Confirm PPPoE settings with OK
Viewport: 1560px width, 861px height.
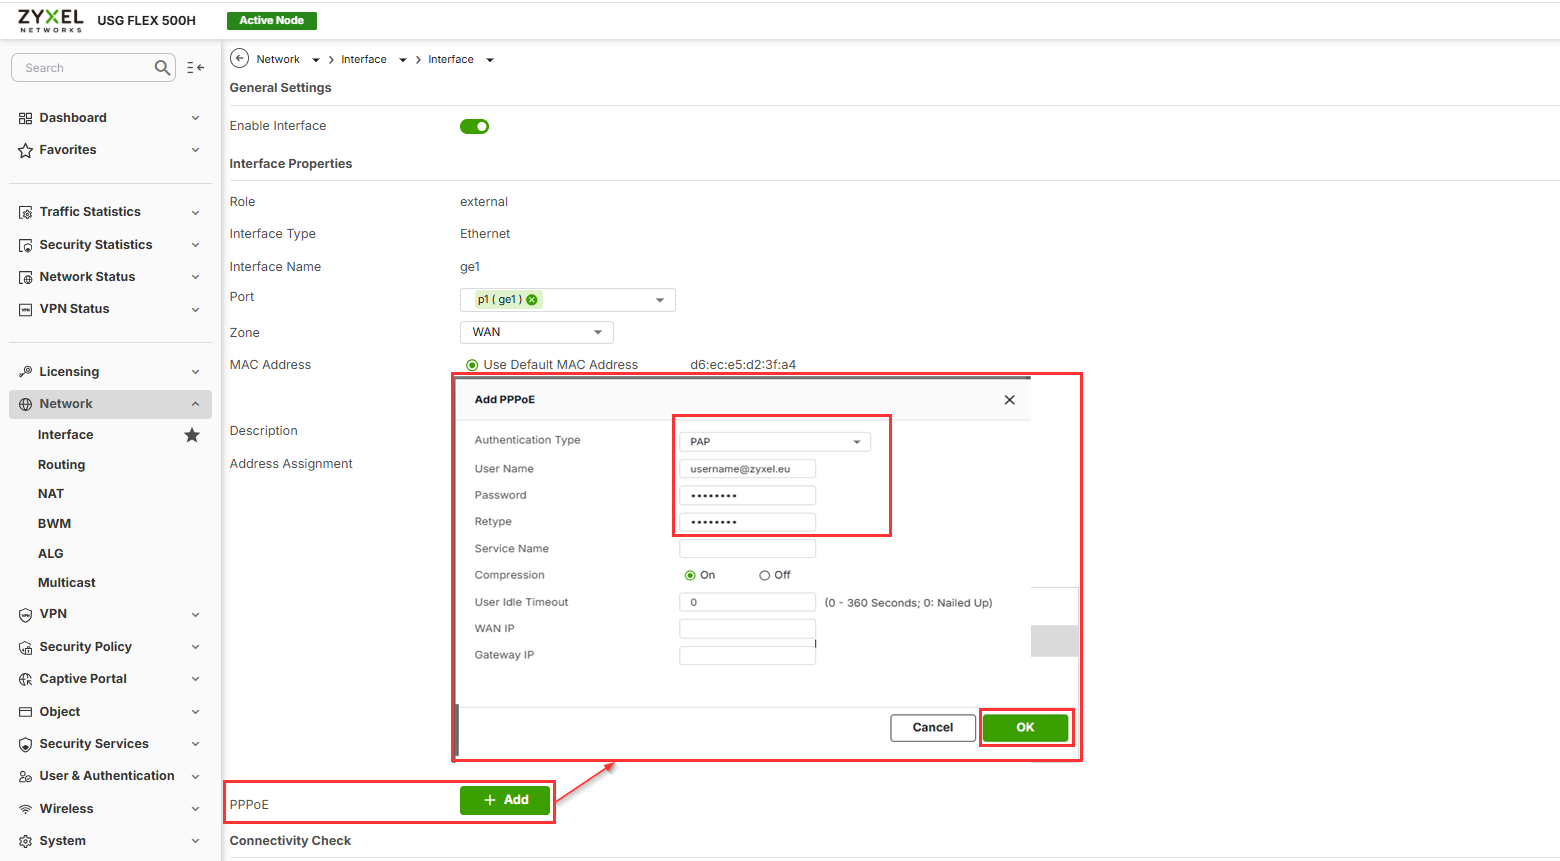1025,727
